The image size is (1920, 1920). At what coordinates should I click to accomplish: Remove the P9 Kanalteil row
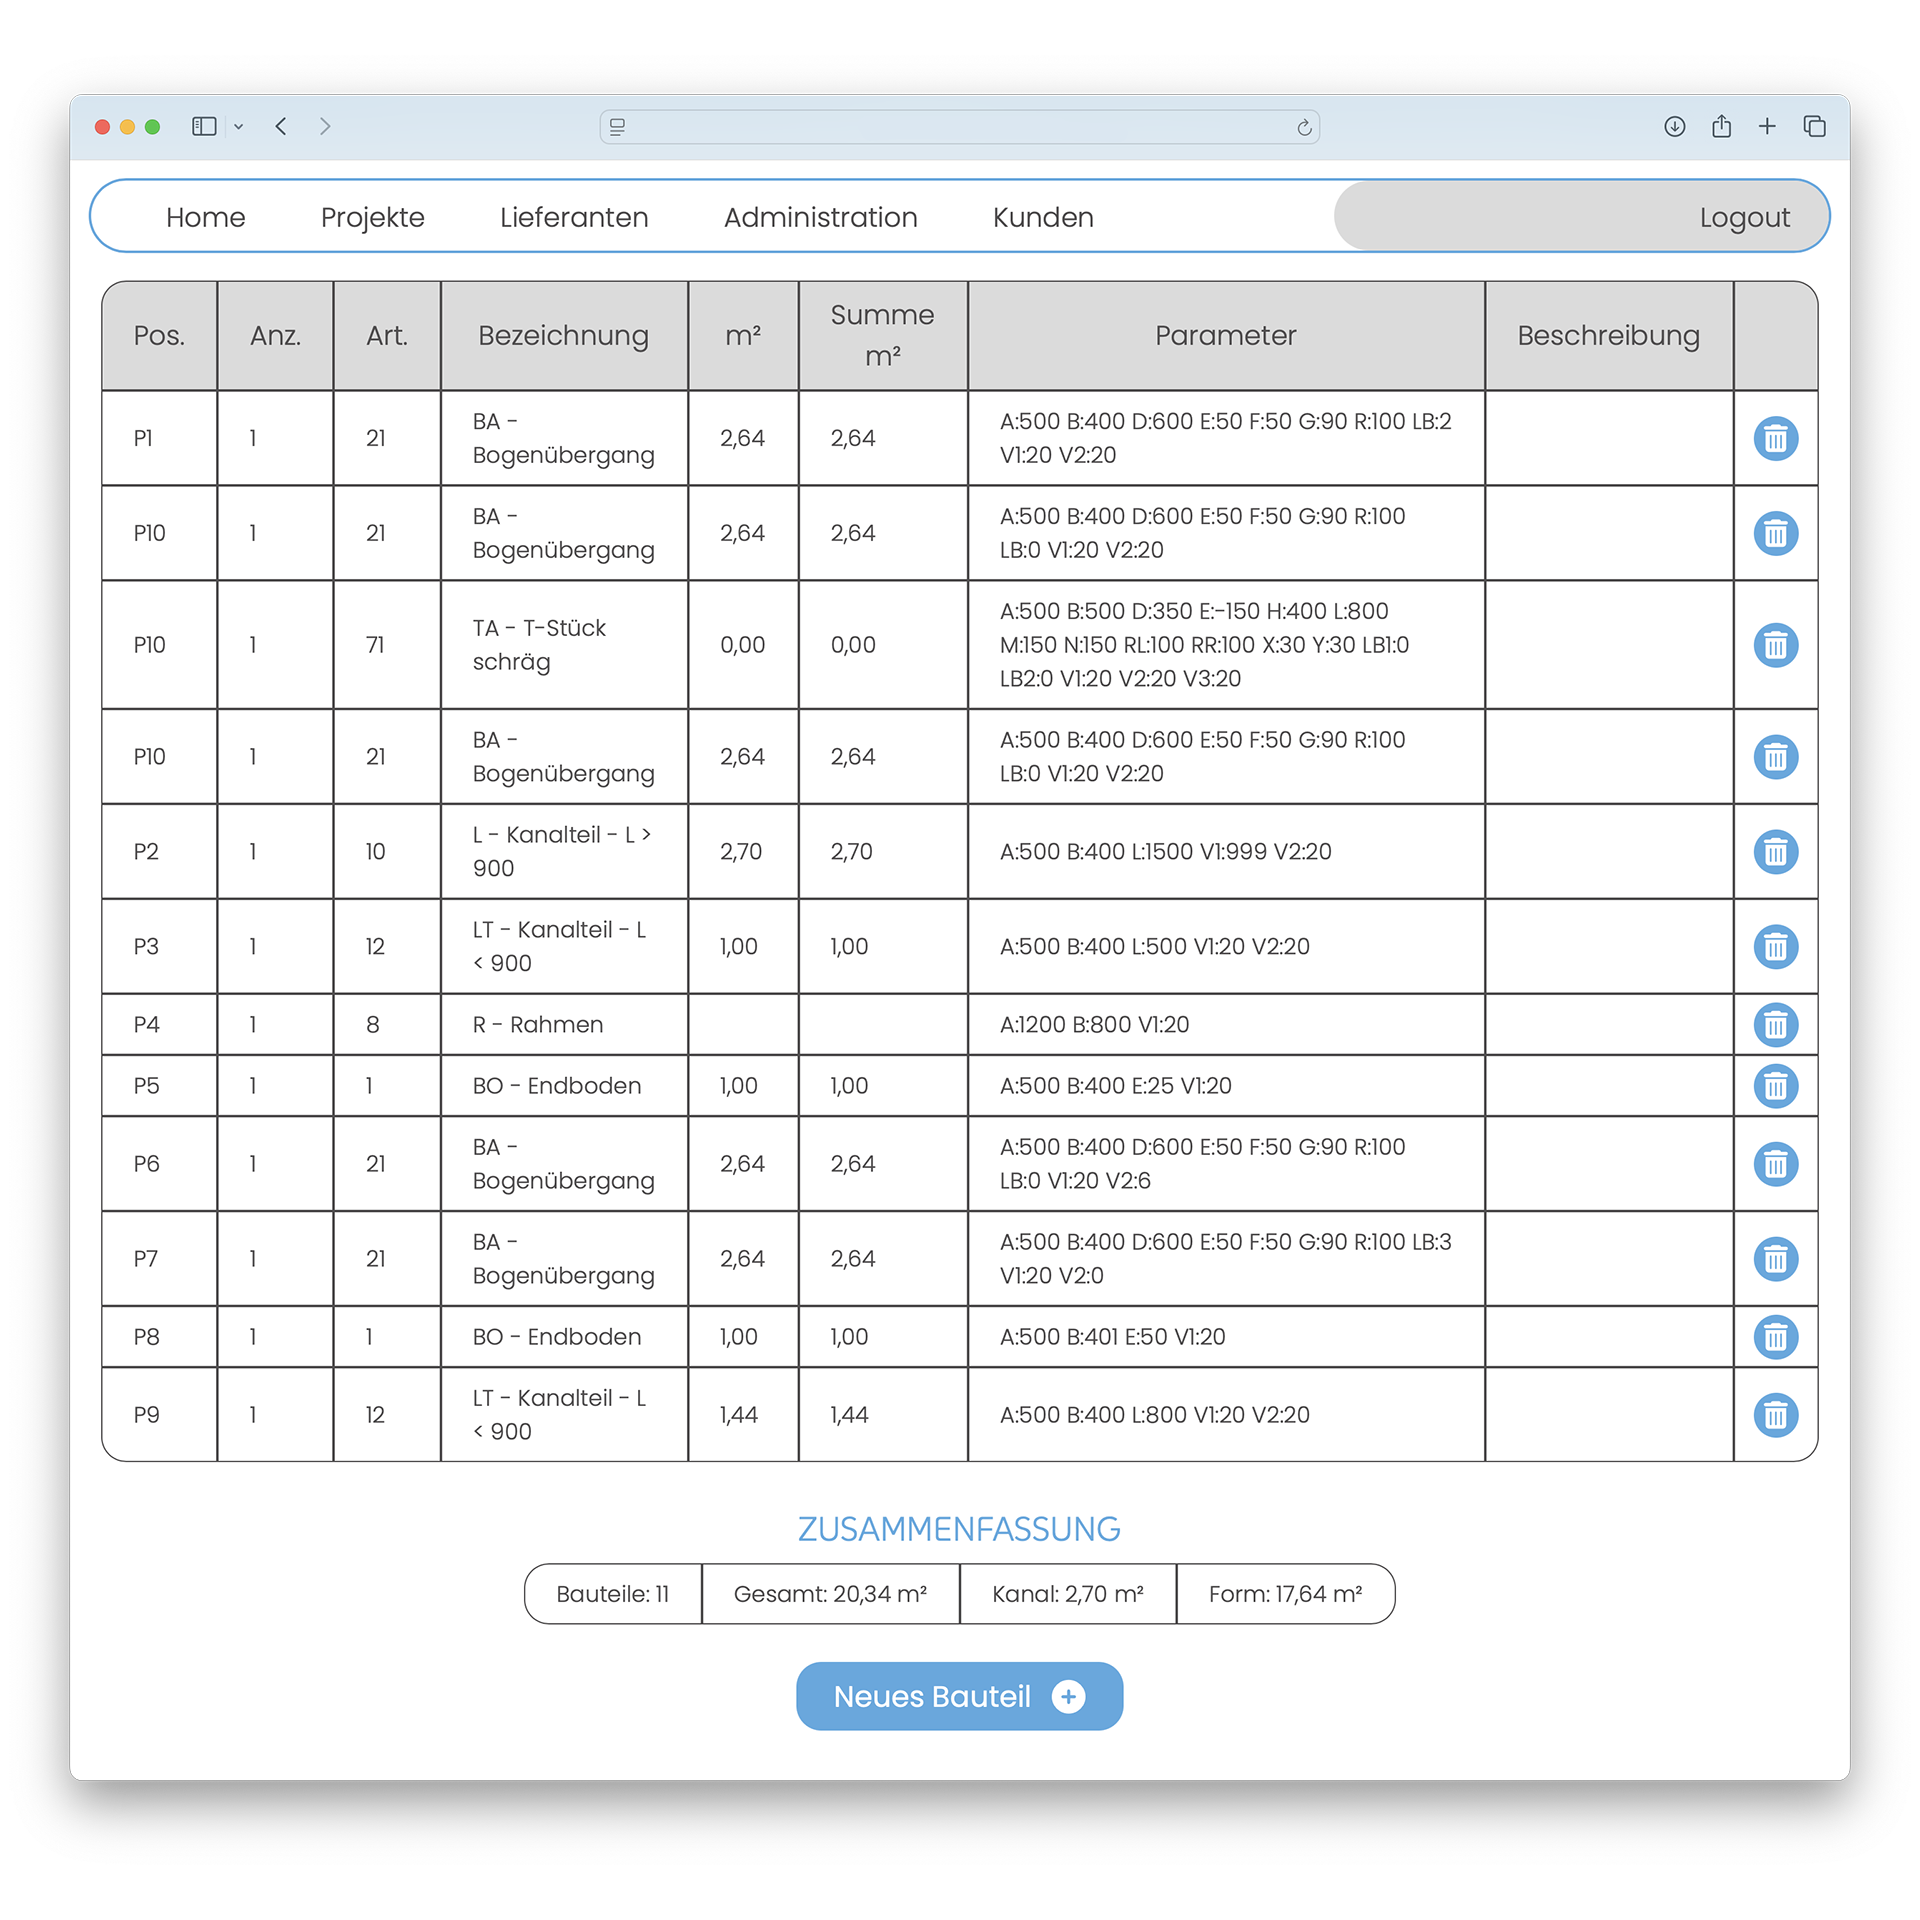pyautogui.click(x=1775, y=1415)
